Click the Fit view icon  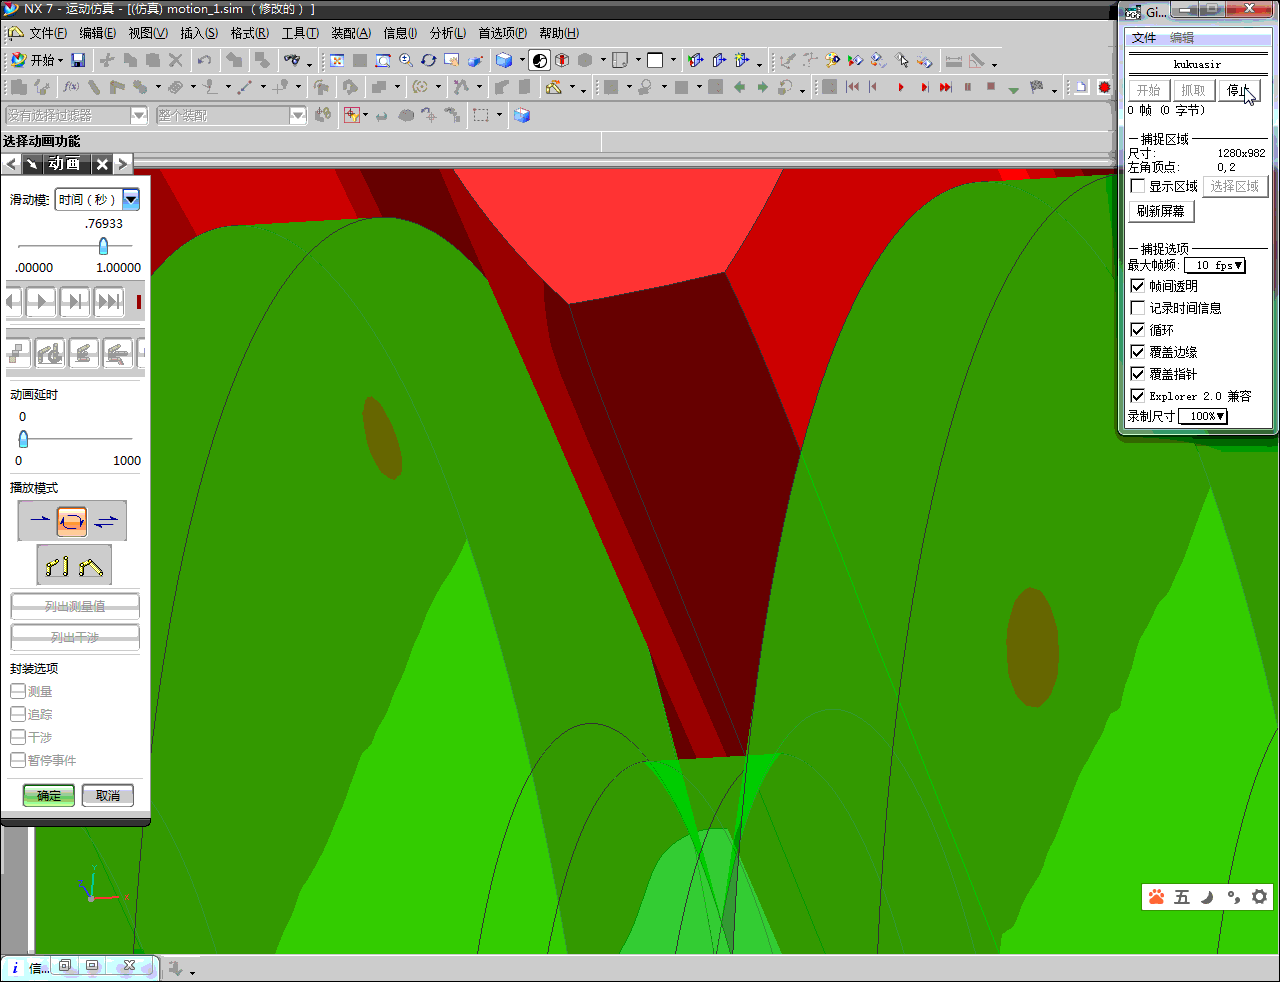pos(337,60)
